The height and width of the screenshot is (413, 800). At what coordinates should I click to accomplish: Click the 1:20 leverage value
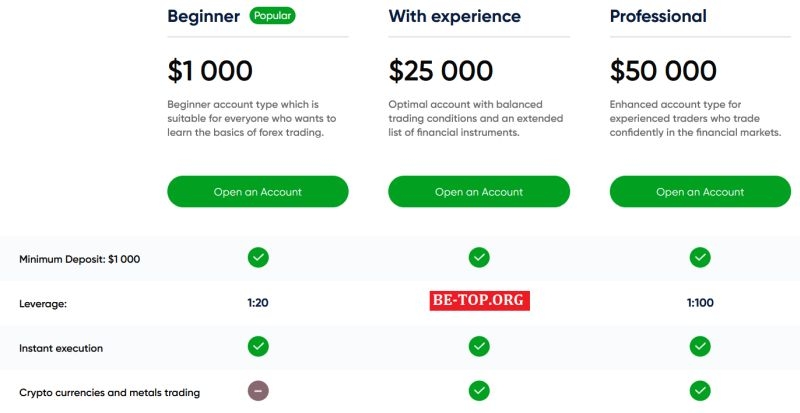[258, 302]
